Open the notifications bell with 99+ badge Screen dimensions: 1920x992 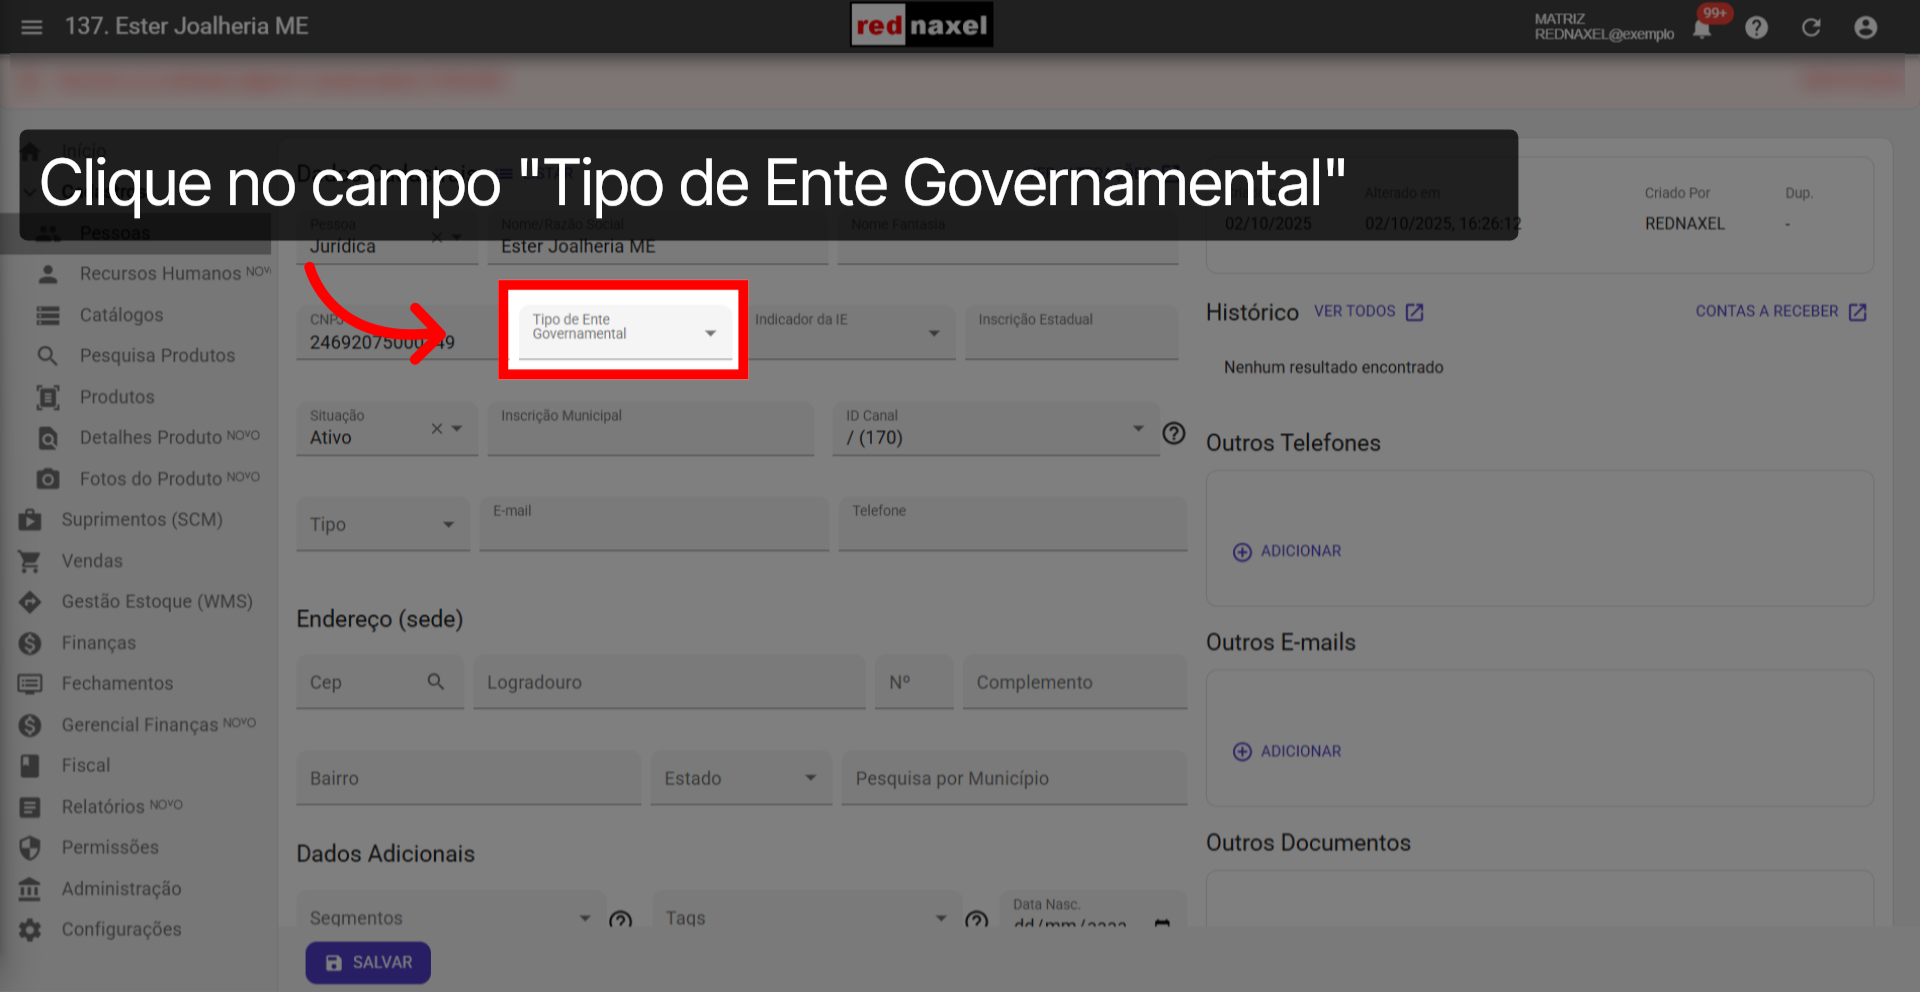1702,27
